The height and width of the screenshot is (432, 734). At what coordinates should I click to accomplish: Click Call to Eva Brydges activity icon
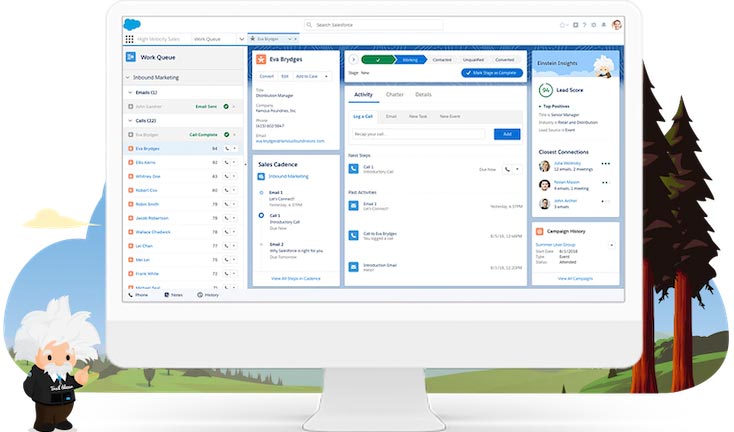click(353, 235)
